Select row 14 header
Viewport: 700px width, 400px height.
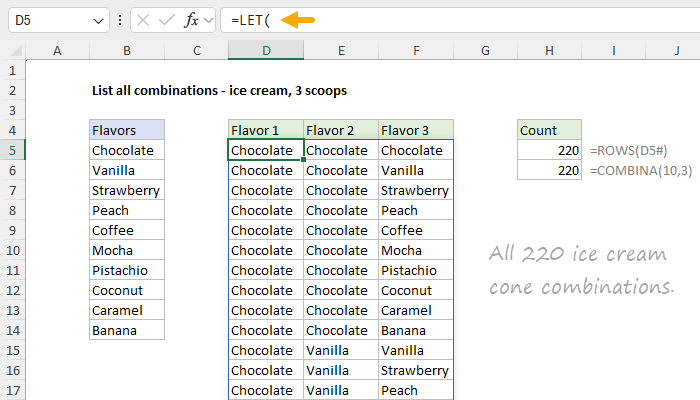(x=12, y=330)
